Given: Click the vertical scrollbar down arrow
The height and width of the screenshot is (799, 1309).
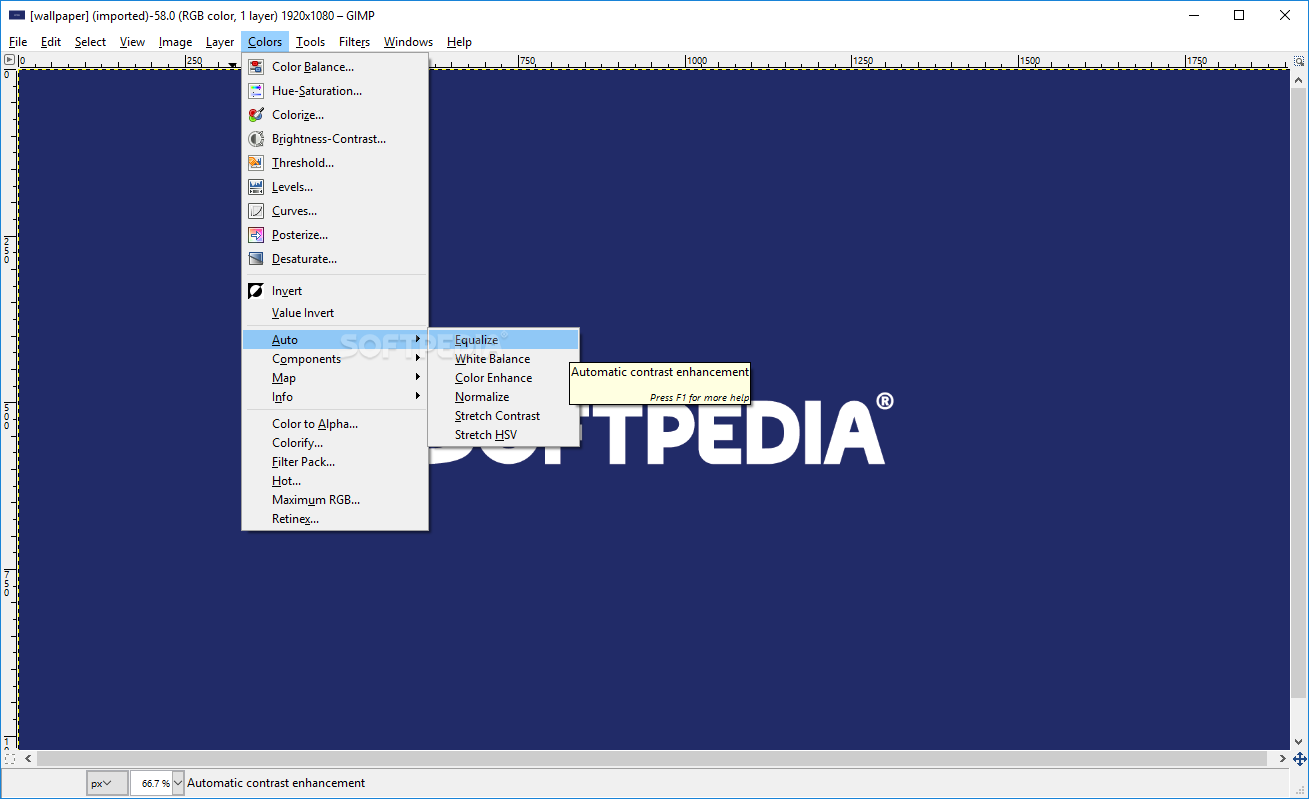Looking at the screenshot, I should coord(1300,743).
